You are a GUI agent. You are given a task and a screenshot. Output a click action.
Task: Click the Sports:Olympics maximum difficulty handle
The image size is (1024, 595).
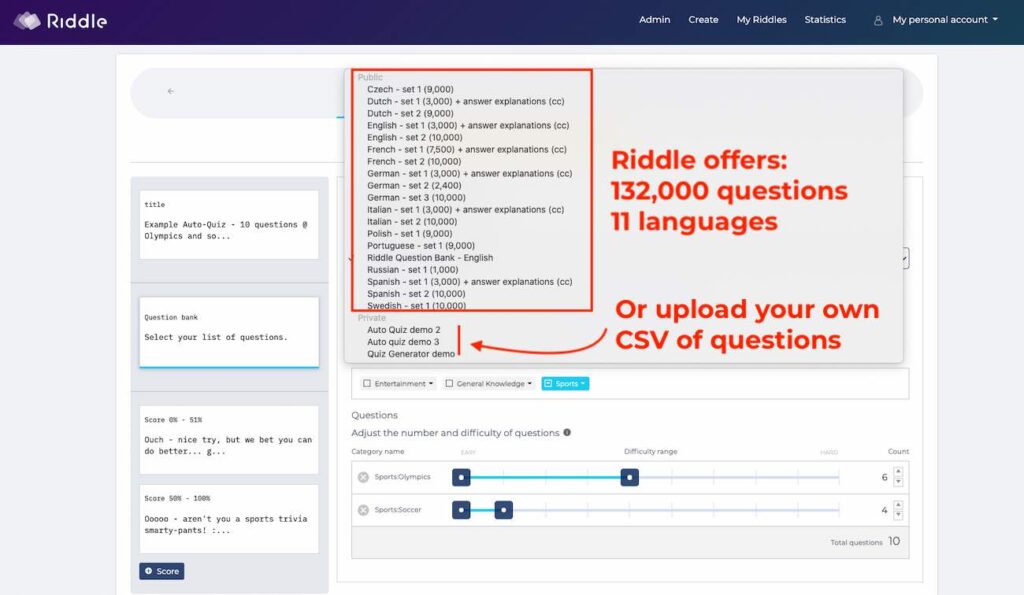(x=630, y=477)
